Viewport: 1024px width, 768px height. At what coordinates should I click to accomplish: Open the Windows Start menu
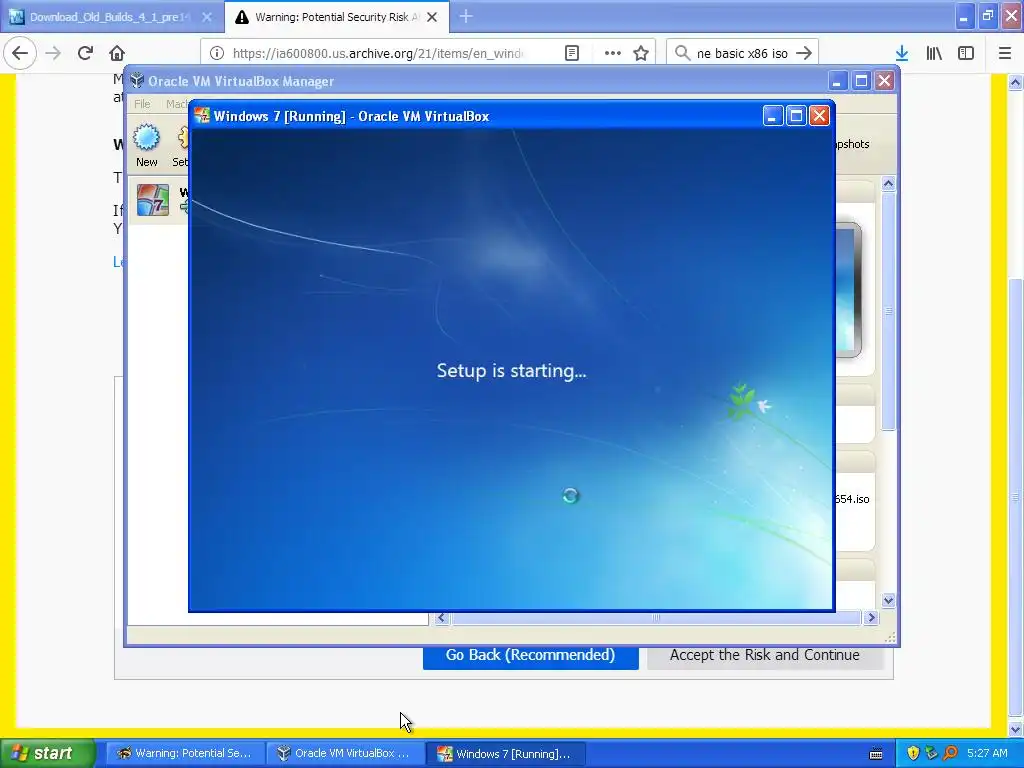[x=48, y=753]
